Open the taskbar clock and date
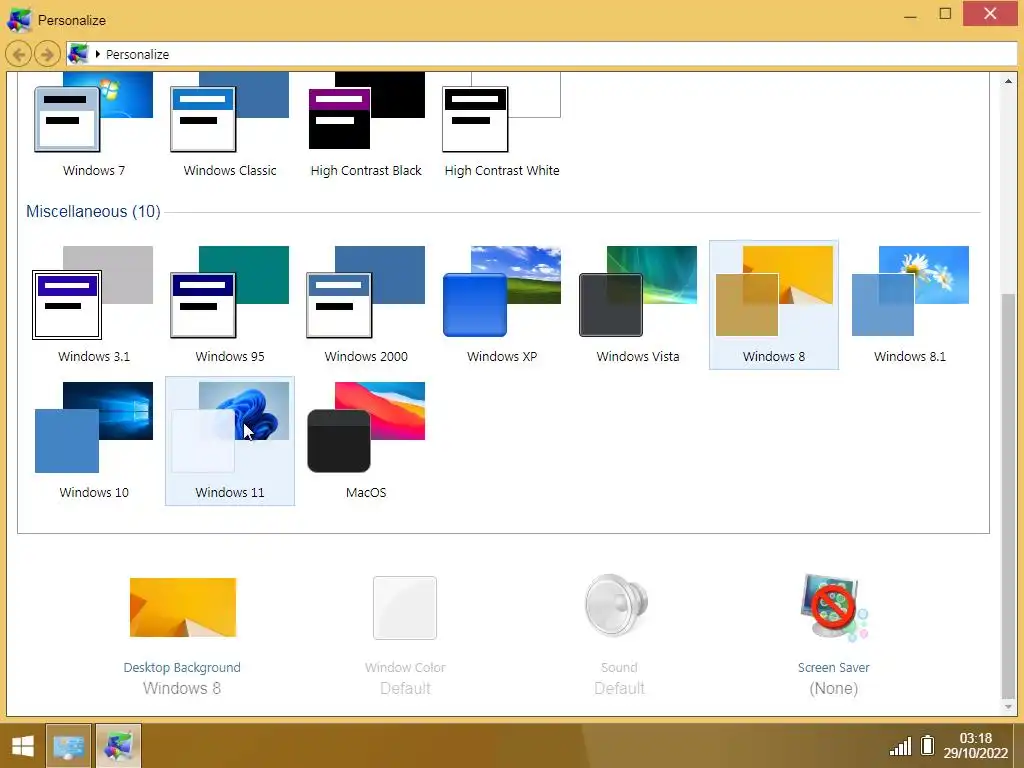The image size is (1024, 768). 976,746
